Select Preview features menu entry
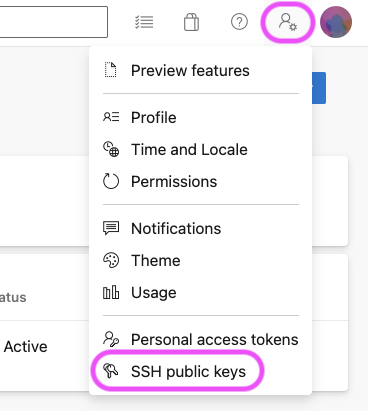This screenshot has width=368, height=411. (x=200, y=70)
